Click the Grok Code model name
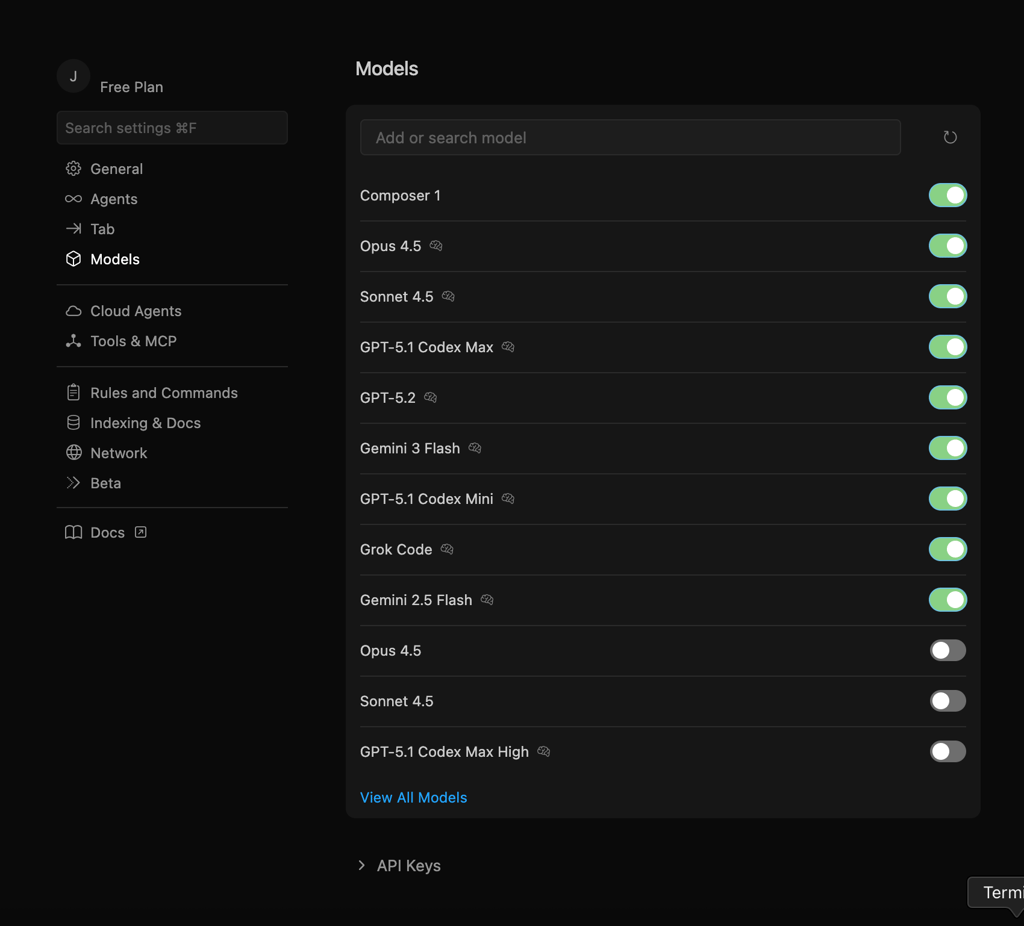The image size is (1024, 926). 396,549
